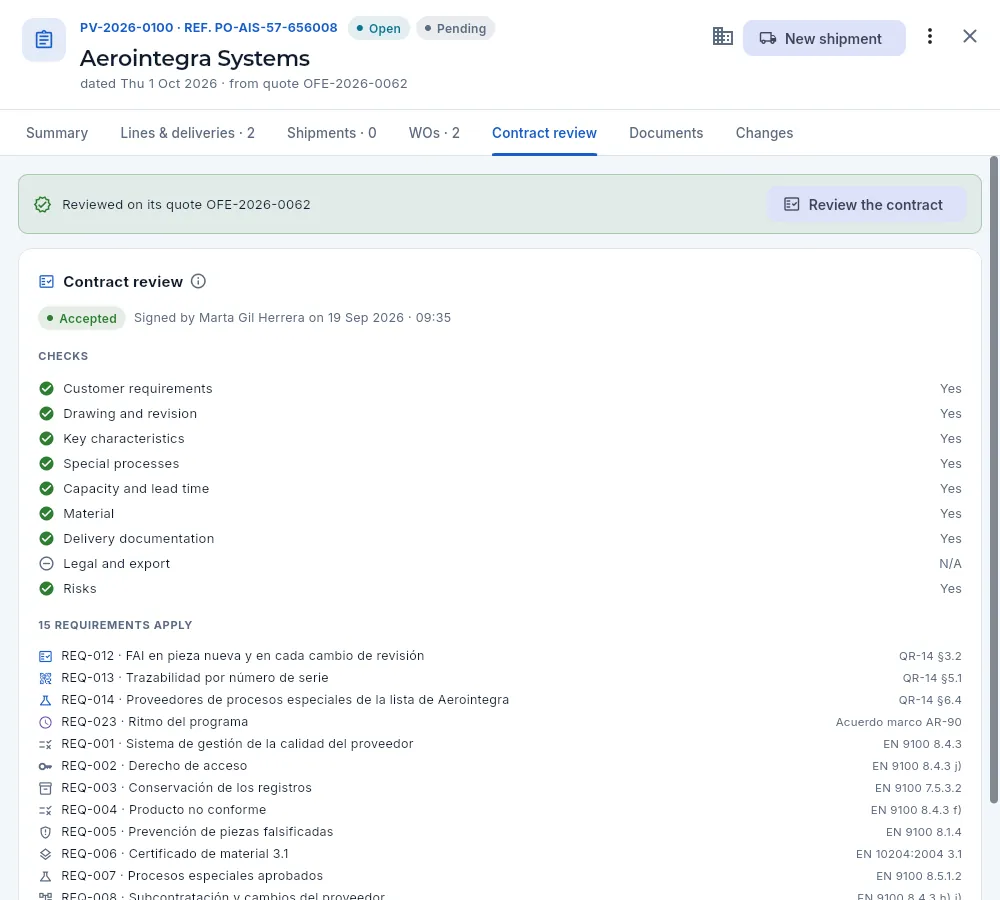This screenshot has height=900, width=1000.
Task: Click the sales order clipboard icon
Action: pyautogui.click(x=43, y=40)
